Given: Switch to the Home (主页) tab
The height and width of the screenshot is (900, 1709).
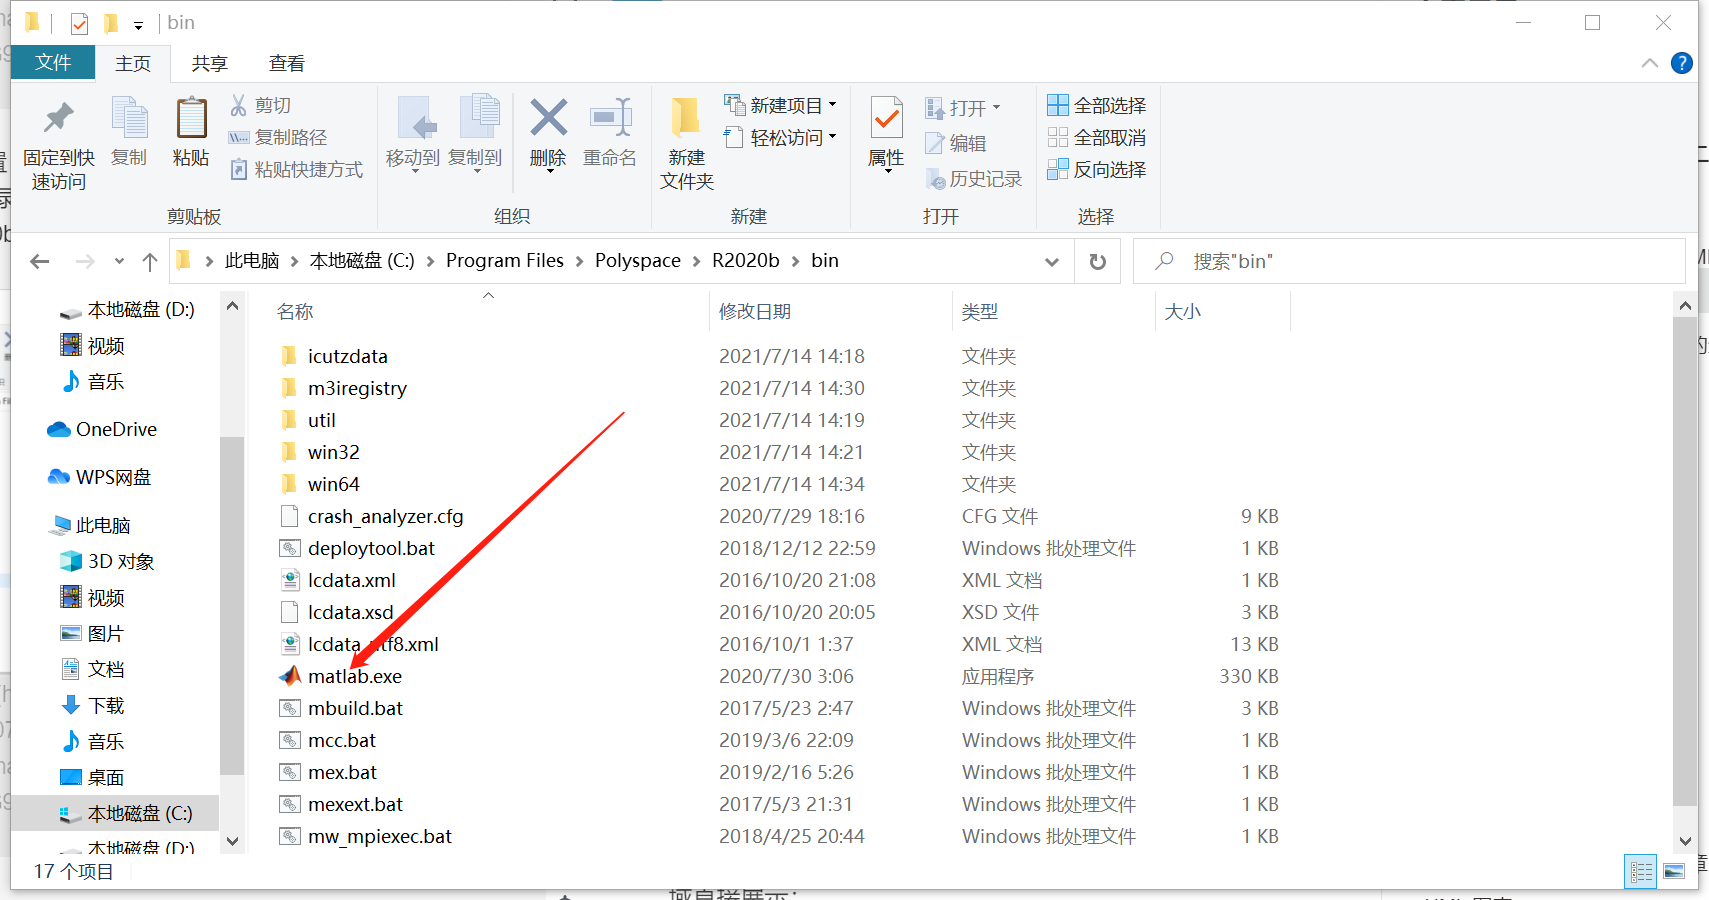Looking at the screenshot, I should 133,63.
